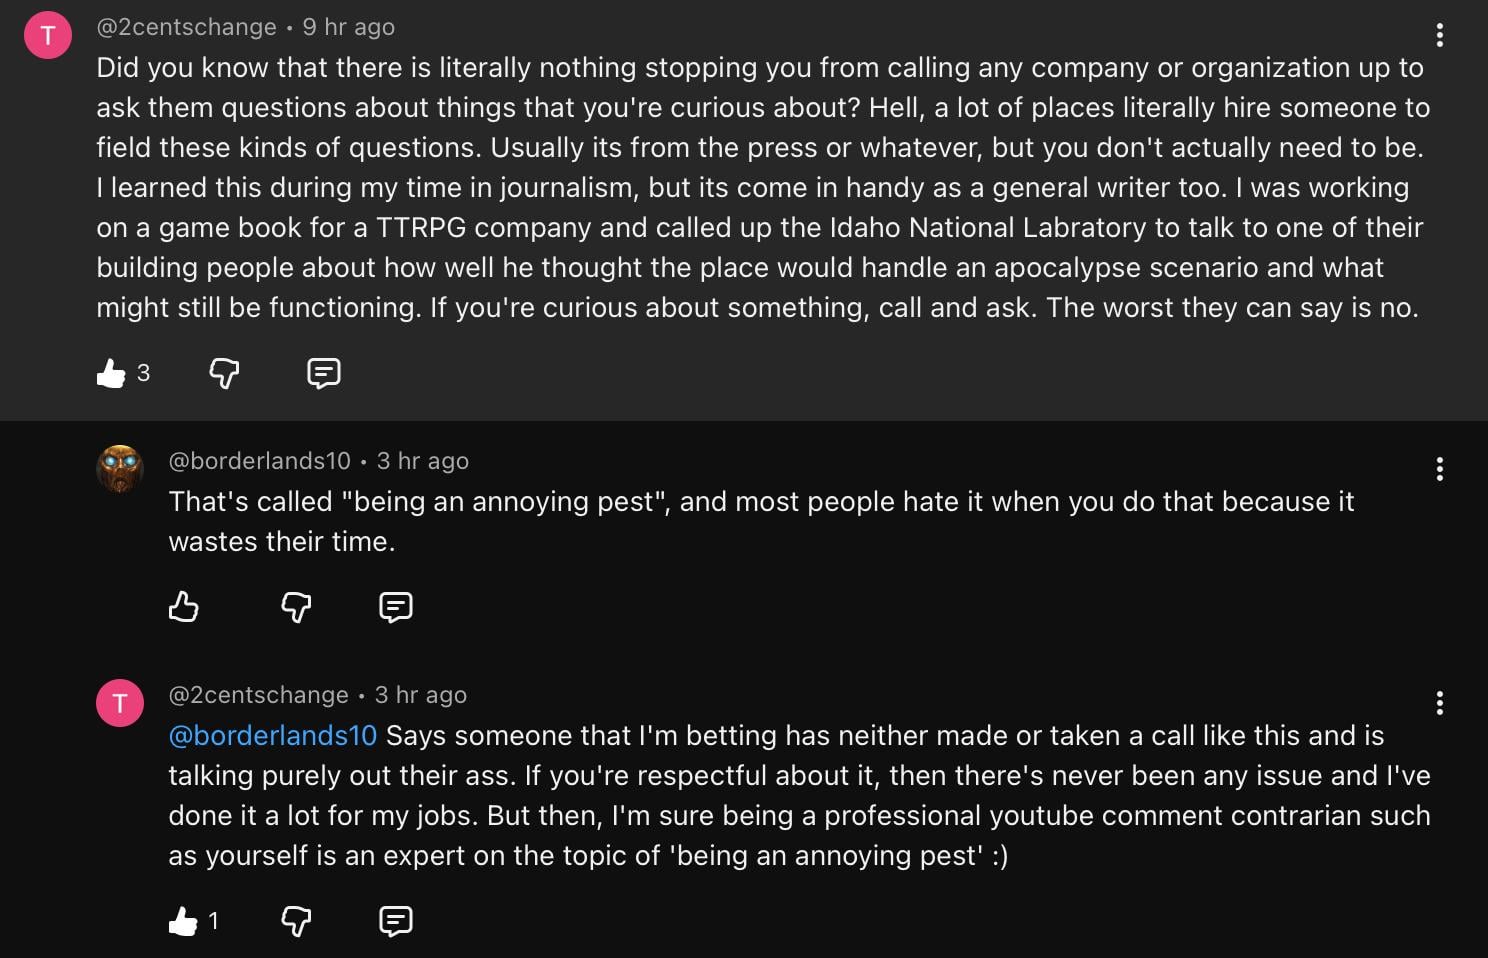
Task: Dislike the @borderlands10 reply
Action: tap(296, 607)
